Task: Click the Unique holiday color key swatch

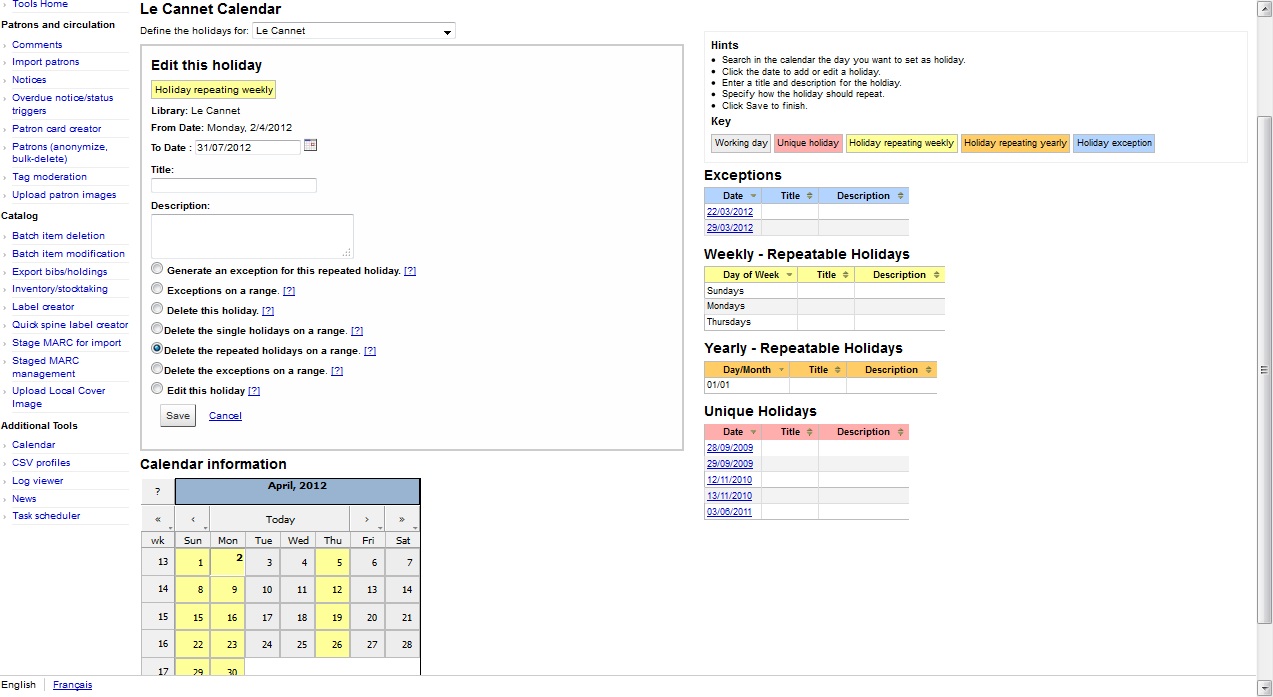Action: (807, 143)
